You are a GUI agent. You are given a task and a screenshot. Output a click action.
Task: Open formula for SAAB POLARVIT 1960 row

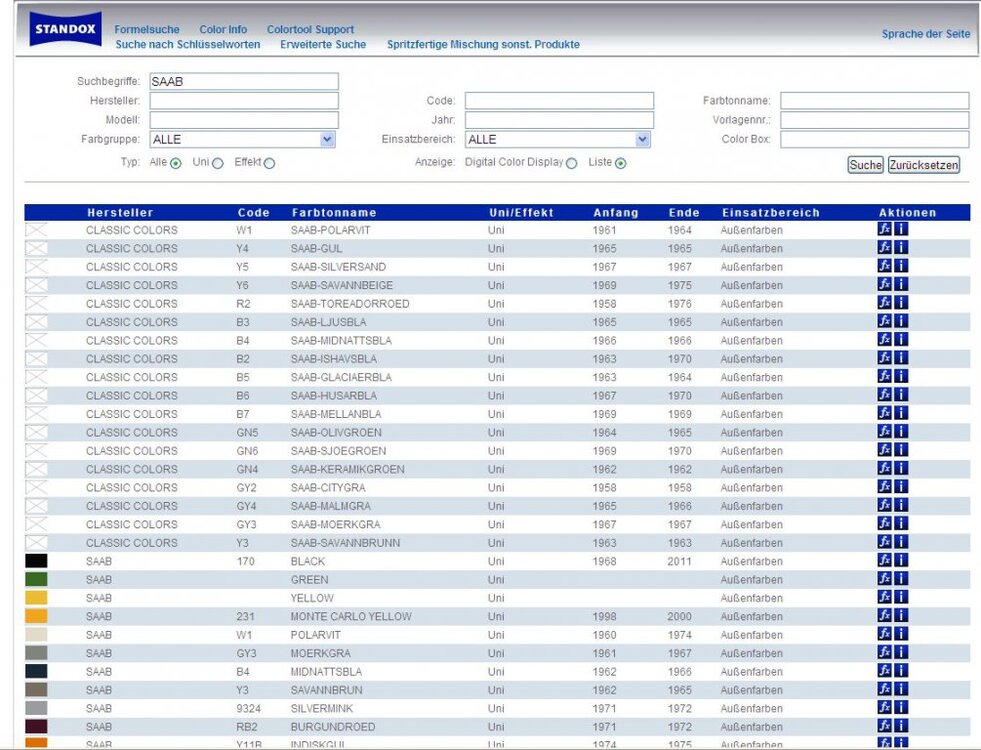pyautogui.click(x=884, y=634)
